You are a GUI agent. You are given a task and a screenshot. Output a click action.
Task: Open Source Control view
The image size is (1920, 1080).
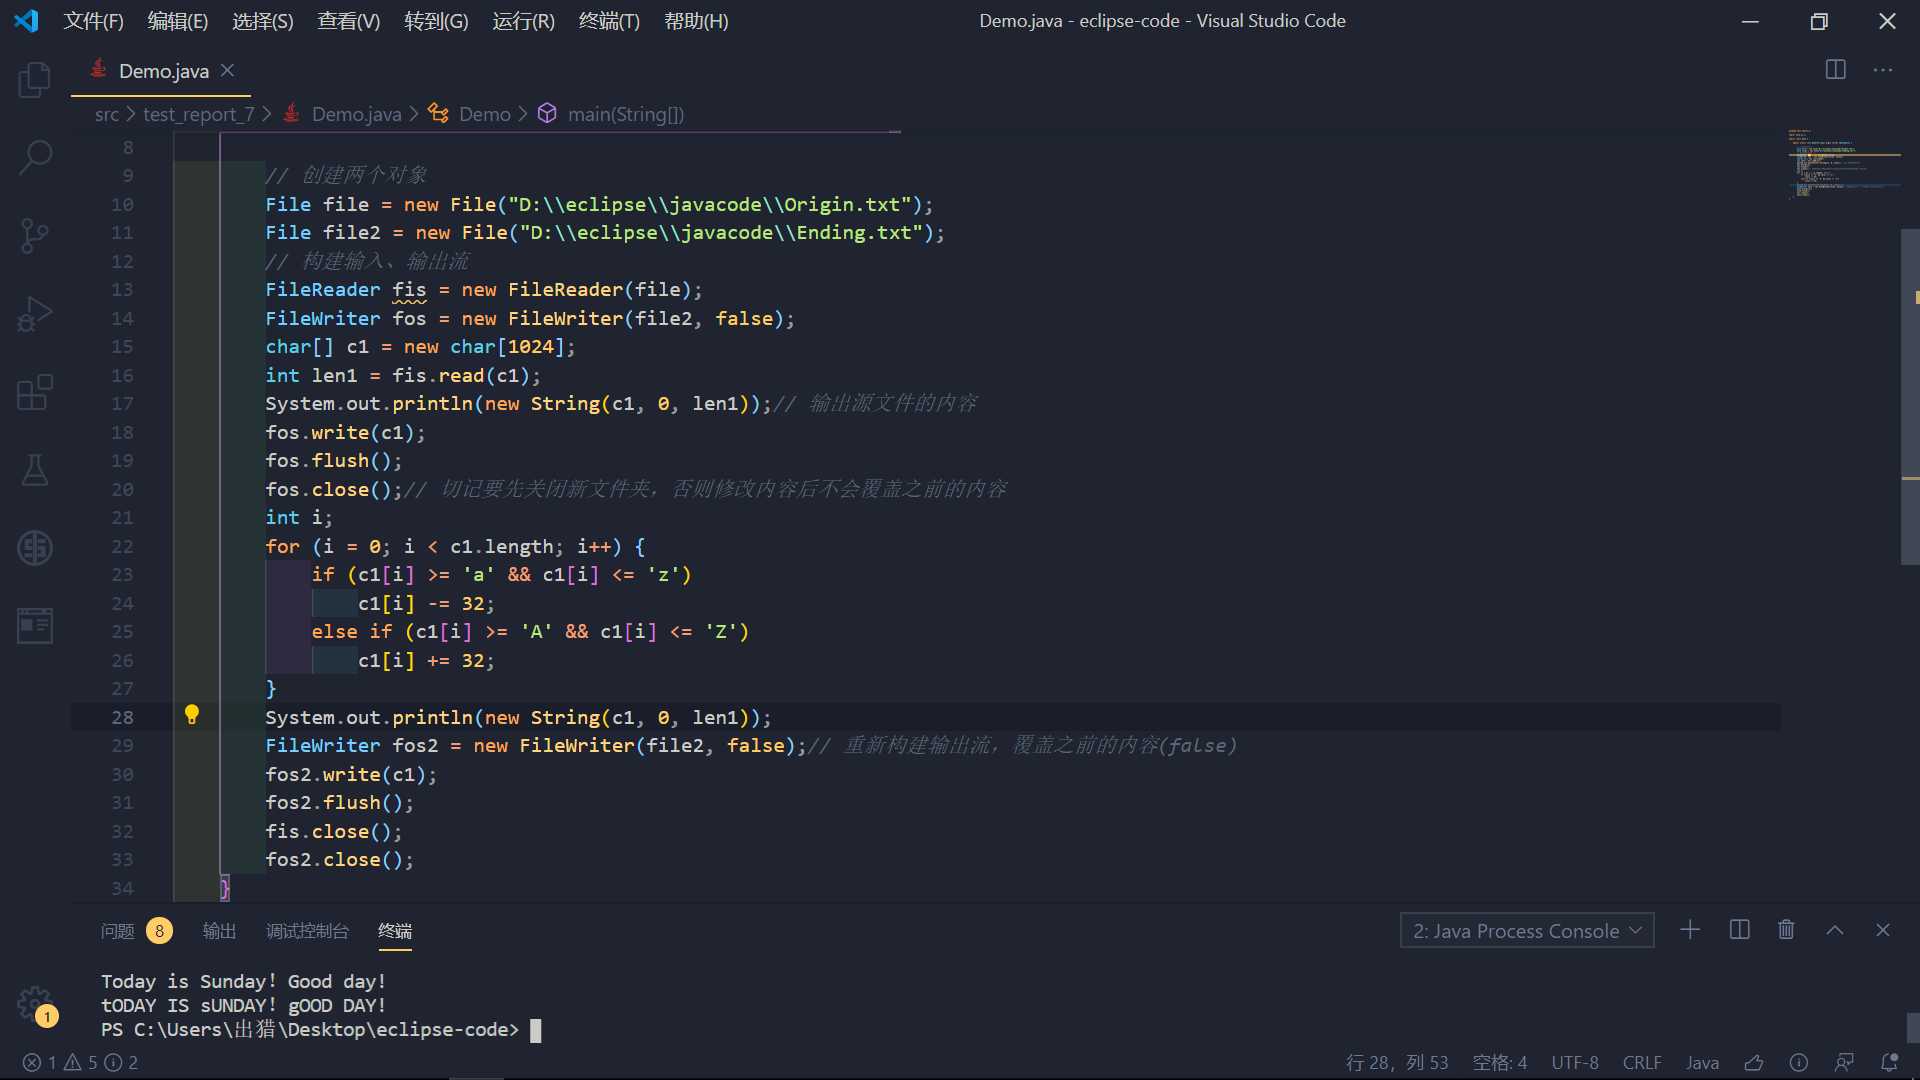pos(35,235)
